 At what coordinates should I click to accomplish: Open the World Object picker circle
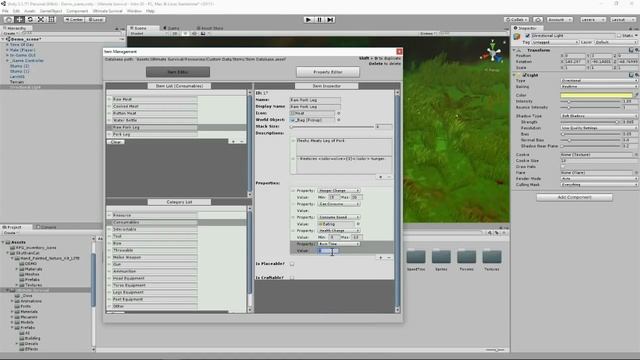tap(338, 120)
